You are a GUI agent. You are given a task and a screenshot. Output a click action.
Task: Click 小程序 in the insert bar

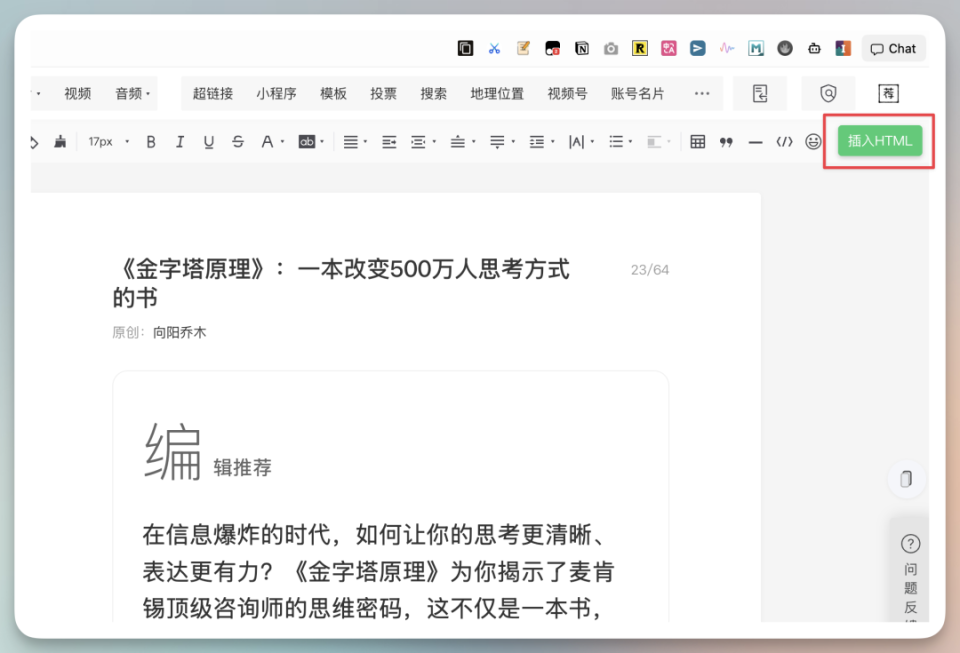coord(276,94)
